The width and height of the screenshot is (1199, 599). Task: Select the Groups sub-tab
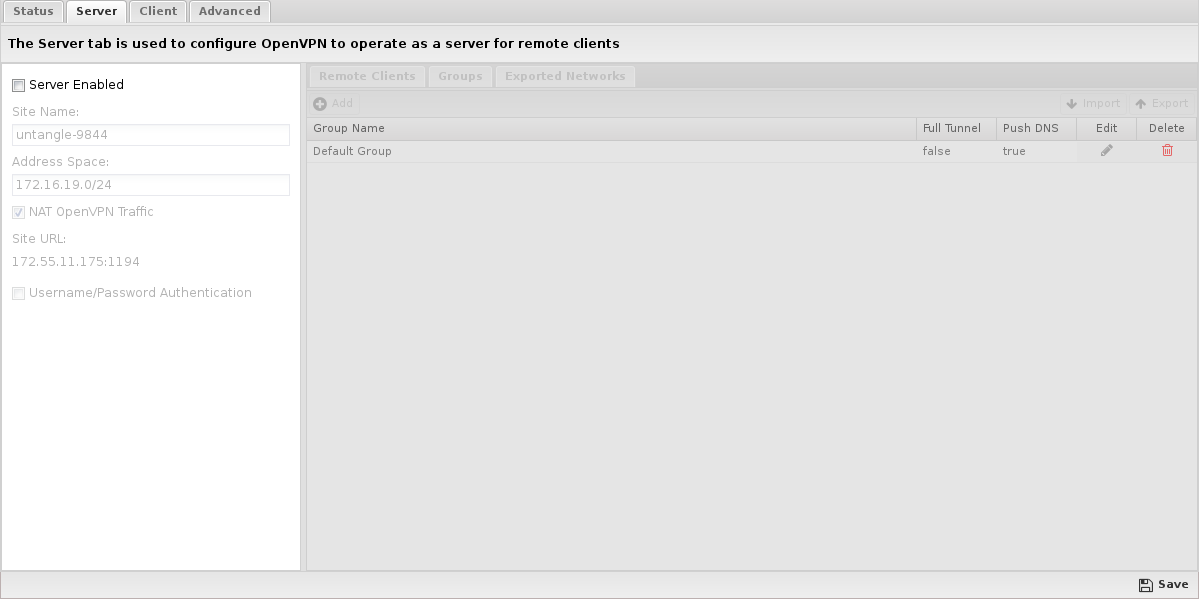[460, 77]
